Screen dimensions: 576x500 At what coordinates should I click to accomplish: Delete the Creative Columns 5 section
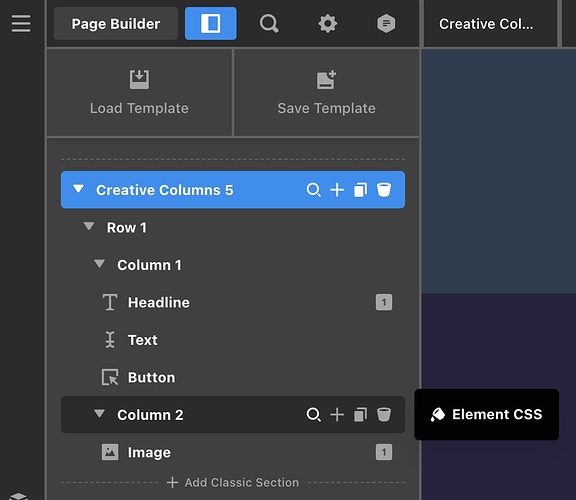(x=384, y=190)
